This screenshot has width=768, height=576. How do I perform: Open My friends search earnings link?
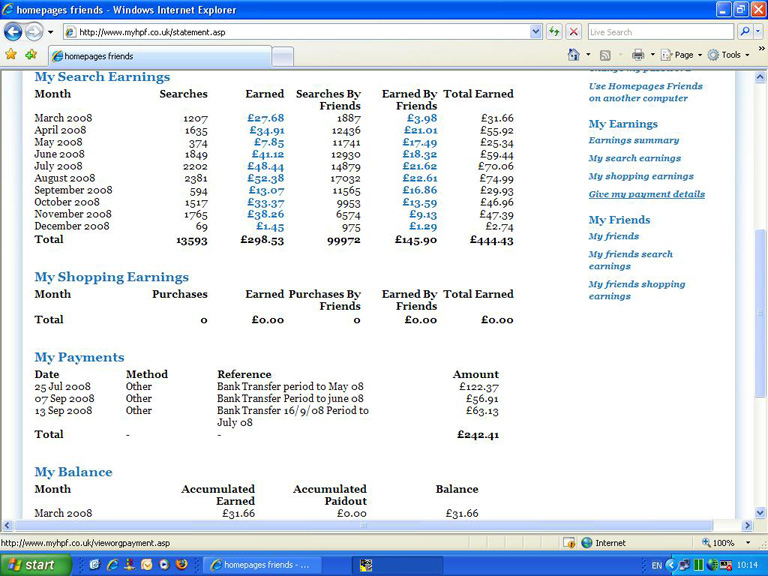click(630, 260)
